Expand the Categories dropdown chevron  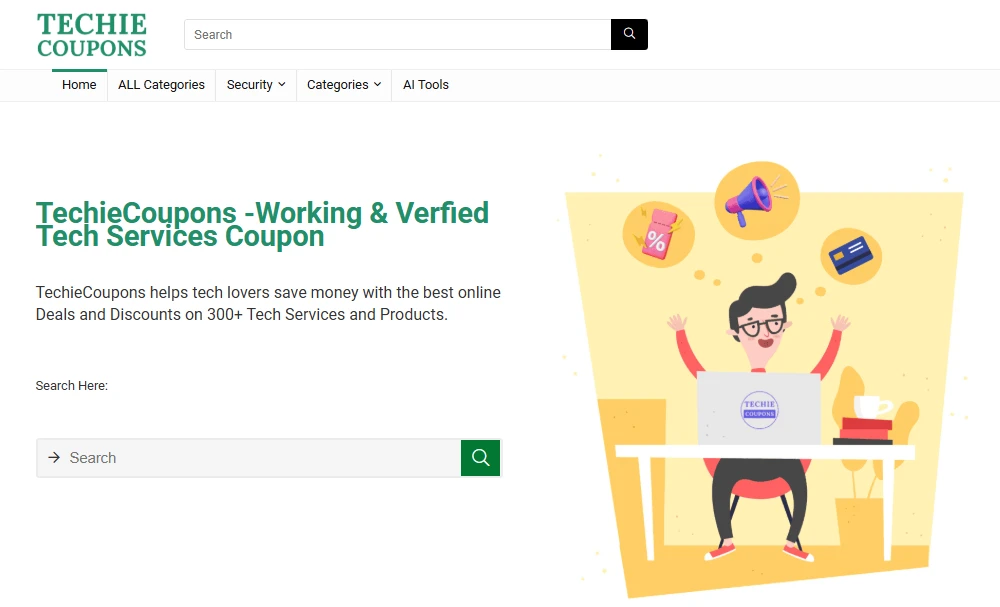tap(378, 85)
